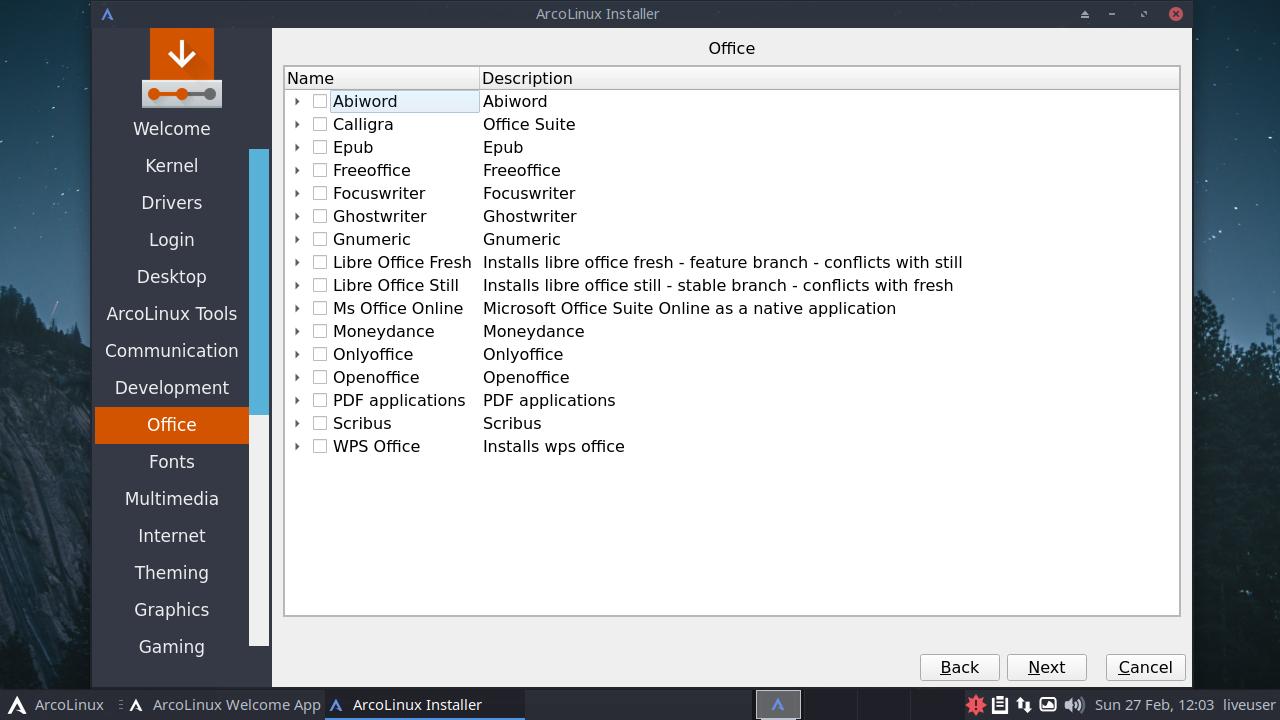
Task: Check the Moneydance checkbox
Action: pos(320,331)
